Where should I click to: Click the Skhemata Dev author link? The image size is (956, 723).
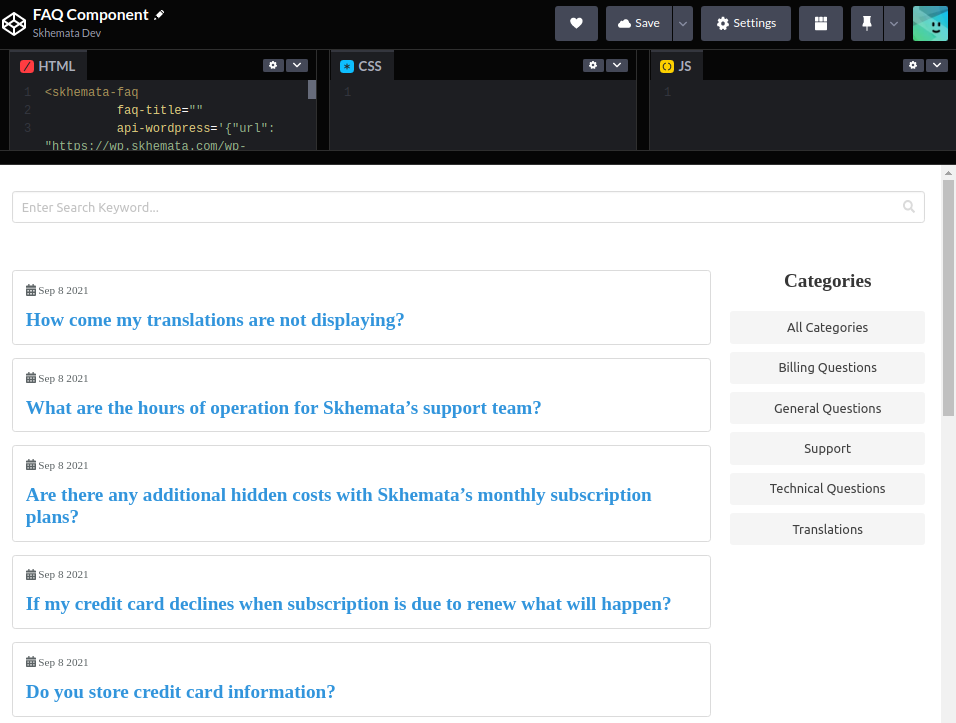tap(66, 33)
